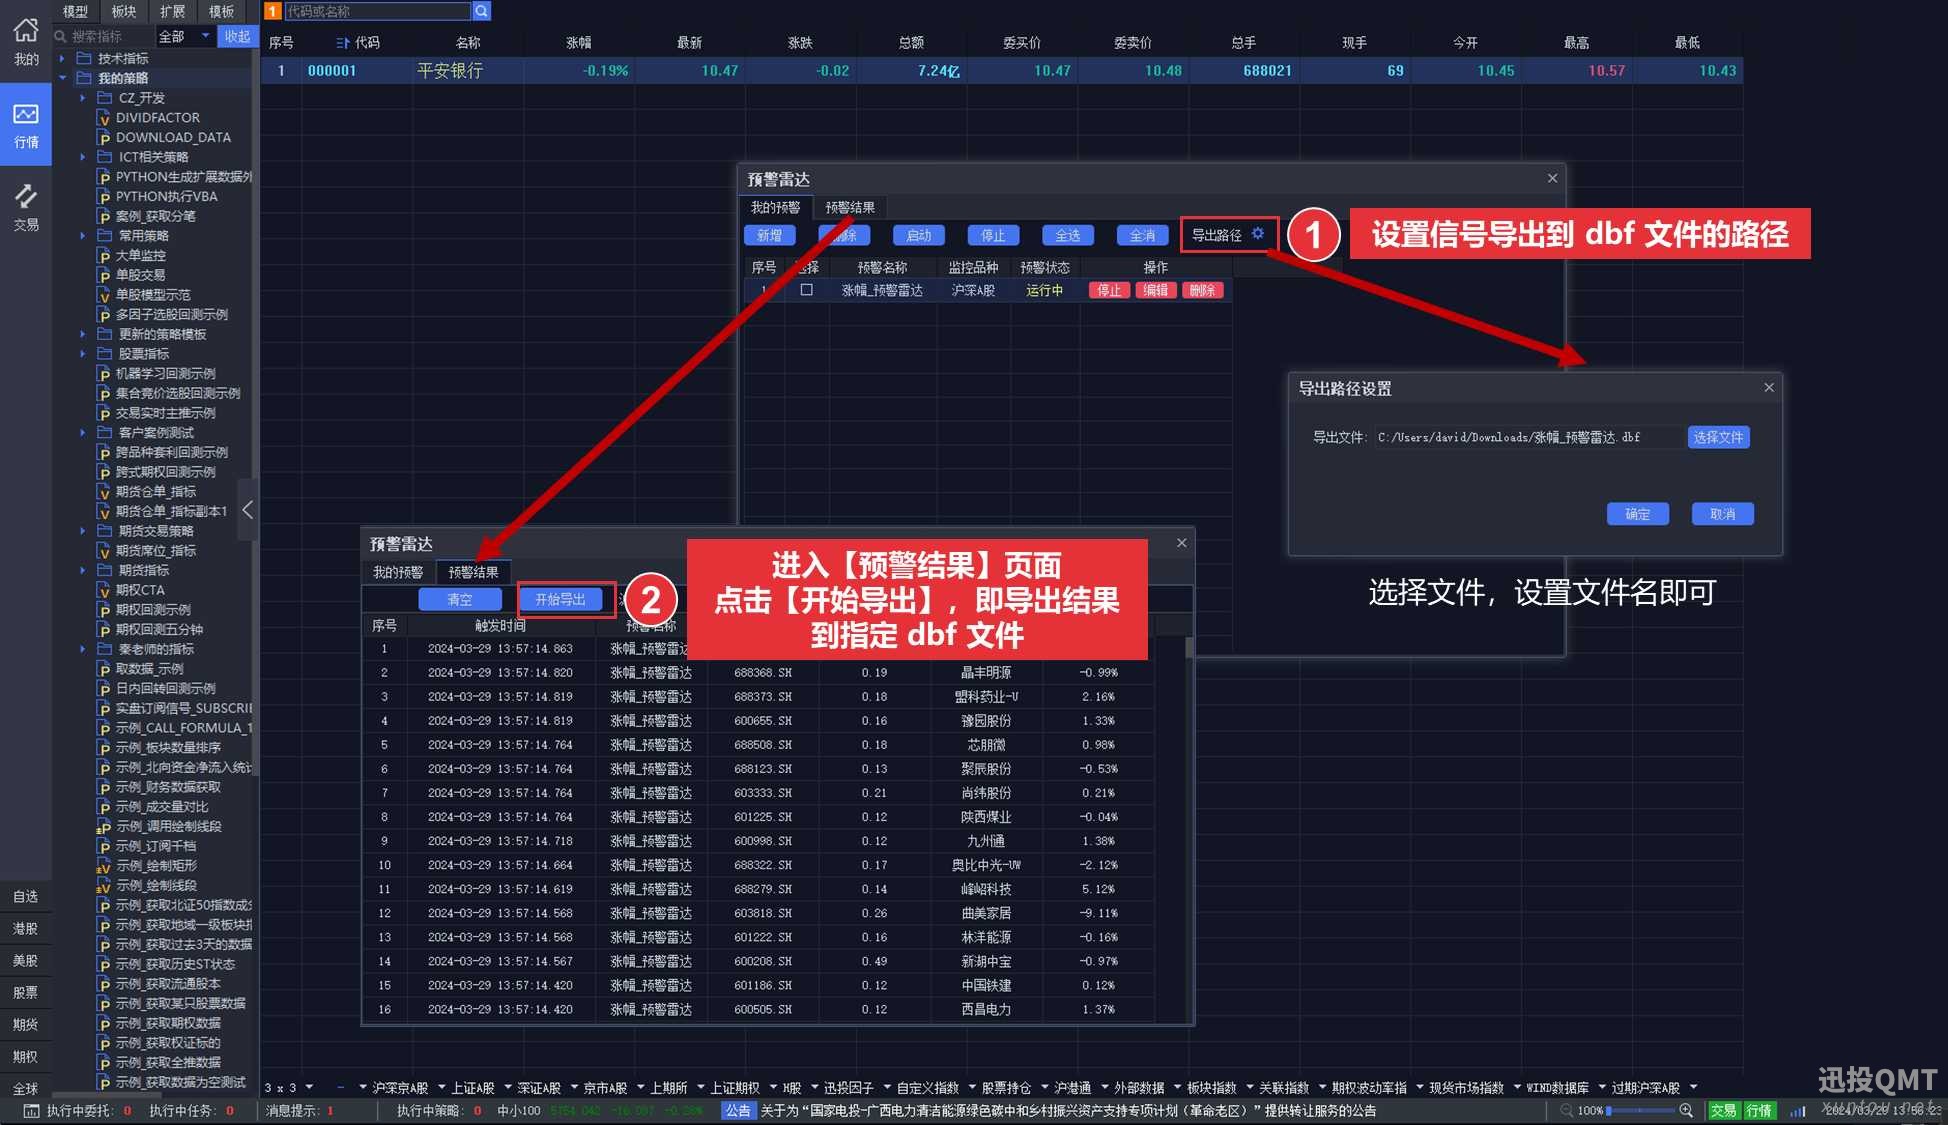The image size is (1948, 1125).
Task: Click the 代码或名称 search input field
Action: coord(377,11)
